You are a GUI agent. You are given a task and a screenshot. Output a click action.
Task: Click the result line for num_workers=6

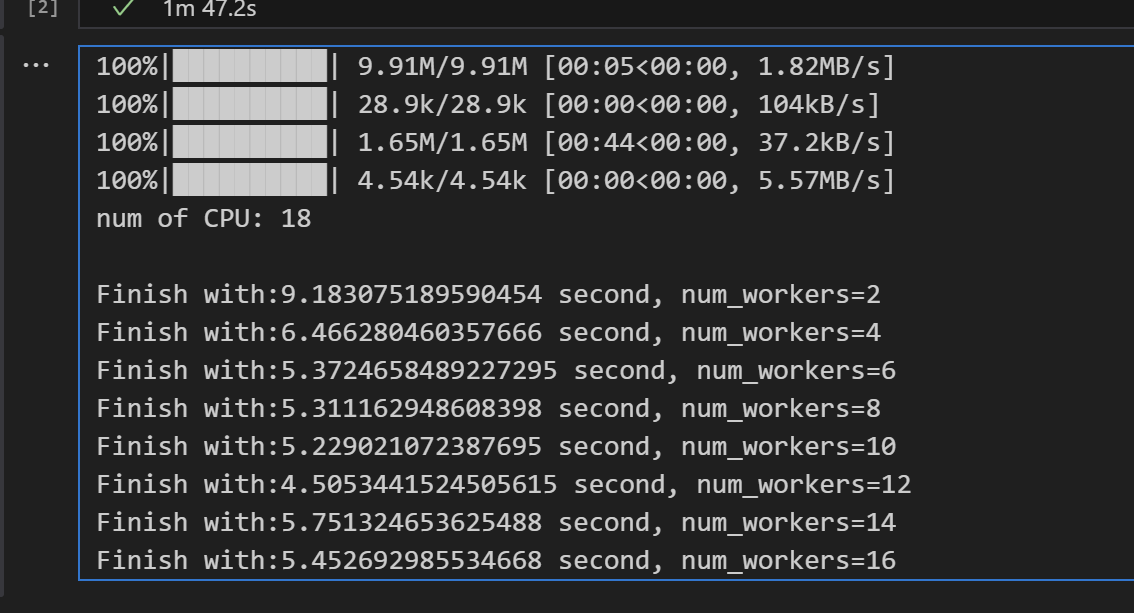tap(496, 371)
